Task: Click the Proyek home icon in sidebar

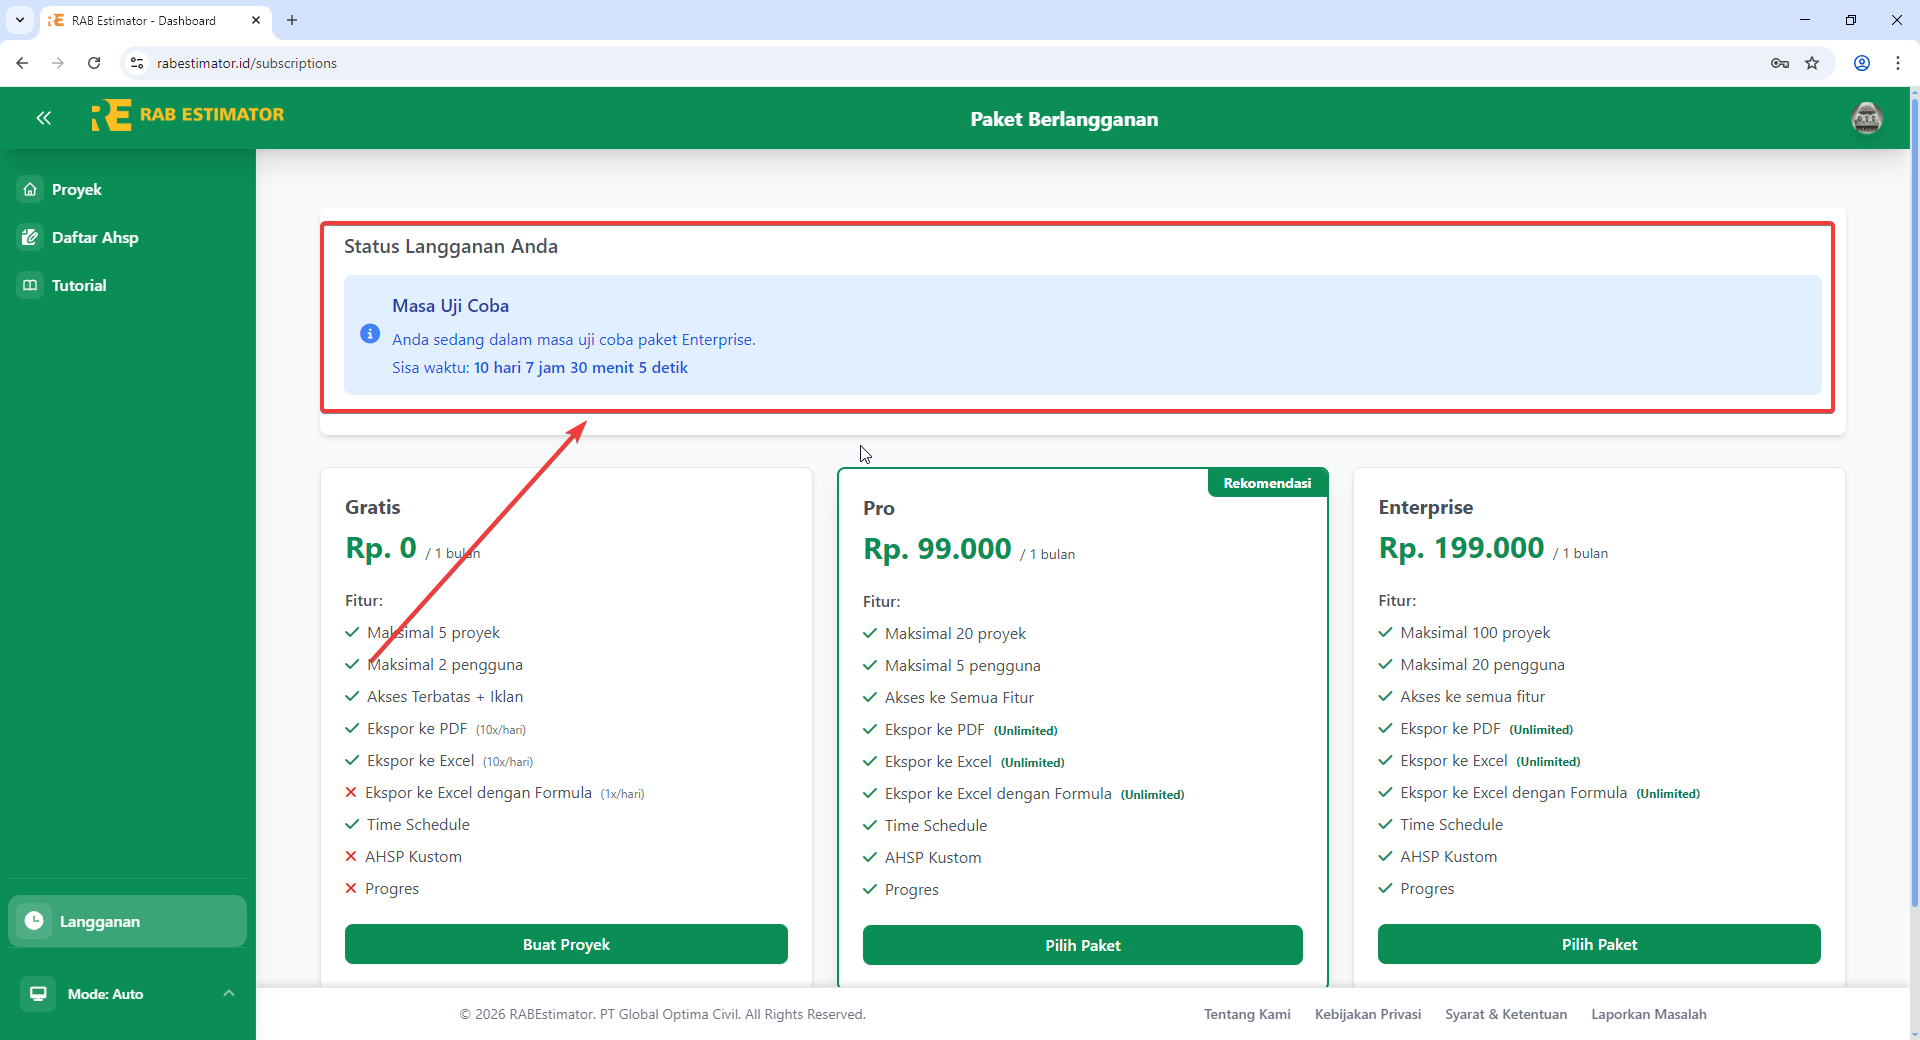Action: [29, 189]
